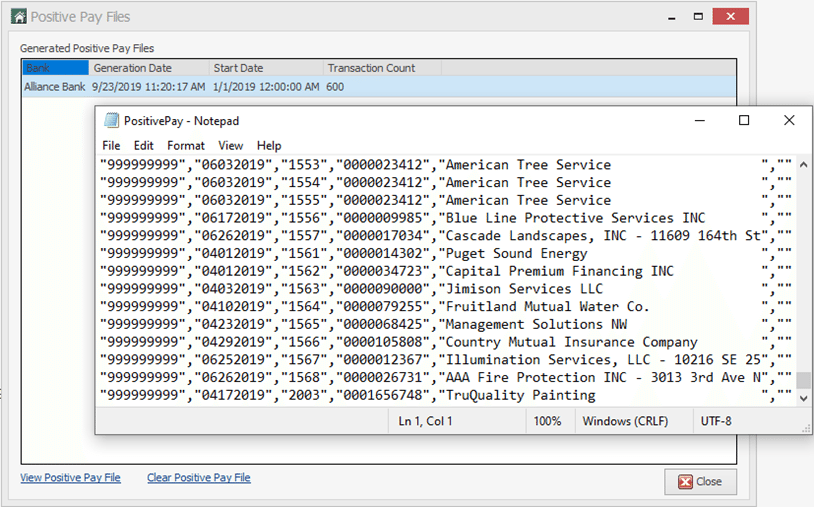Maximize the Positive Pay Files window

coord(698,17)
